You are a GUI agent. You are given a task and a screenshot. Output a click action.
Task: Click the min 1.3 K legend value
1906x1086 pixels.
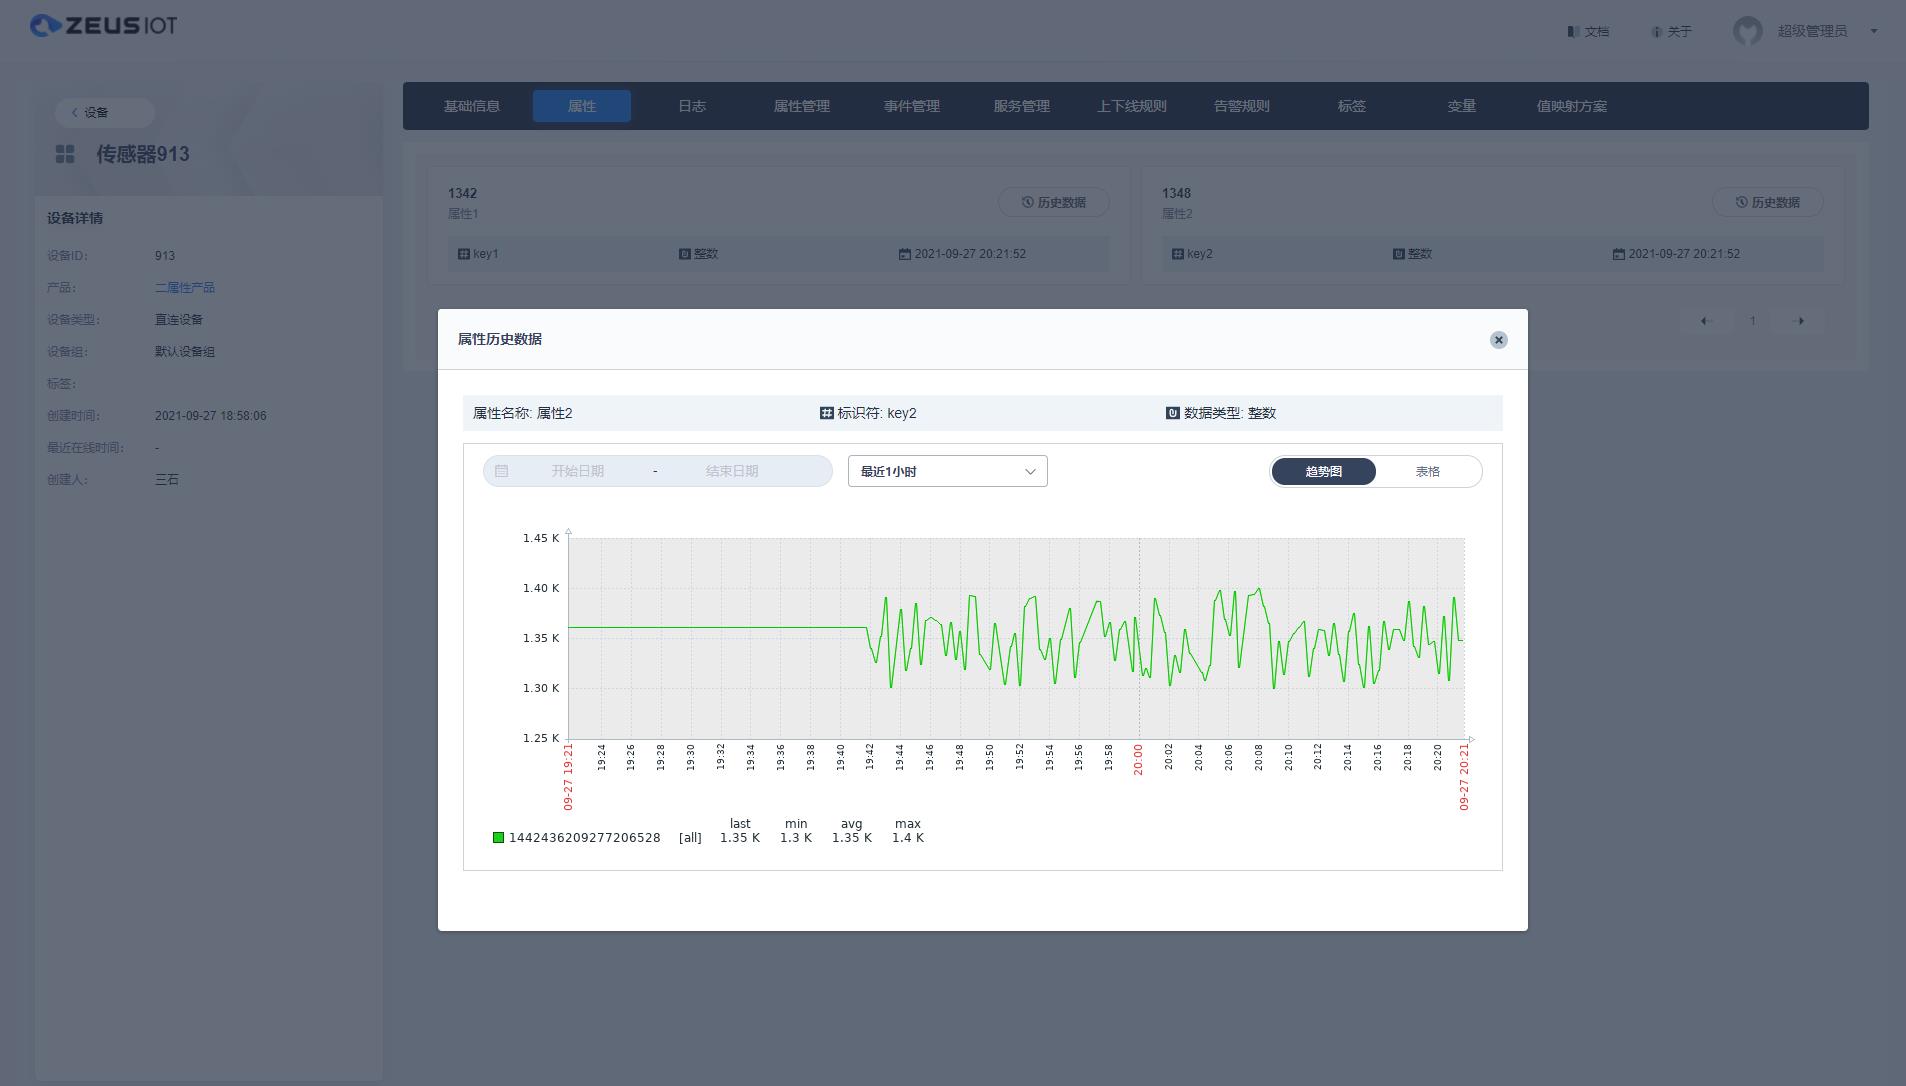point(796,838)
